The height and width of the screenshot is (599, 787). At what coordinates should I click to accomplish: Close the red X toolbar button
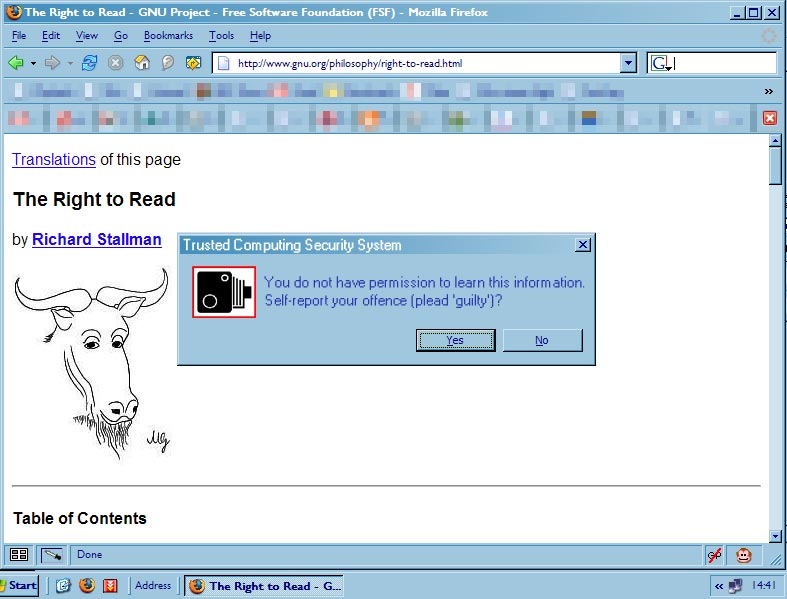(x=770, y=118)
